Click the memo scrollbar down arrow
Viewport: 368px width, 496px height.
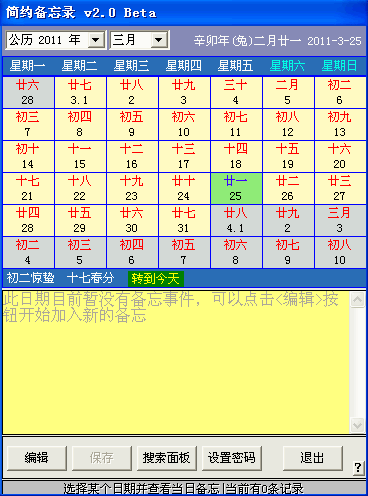pos(358,425)
